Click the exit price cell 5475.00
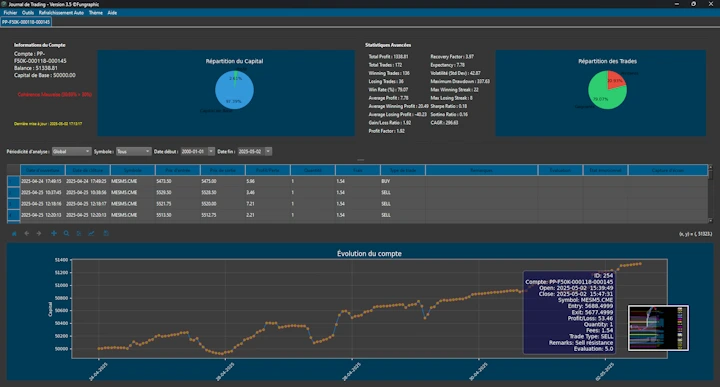Image resolution: width=720 pixels, height=387 pixels. pos(223,181)
